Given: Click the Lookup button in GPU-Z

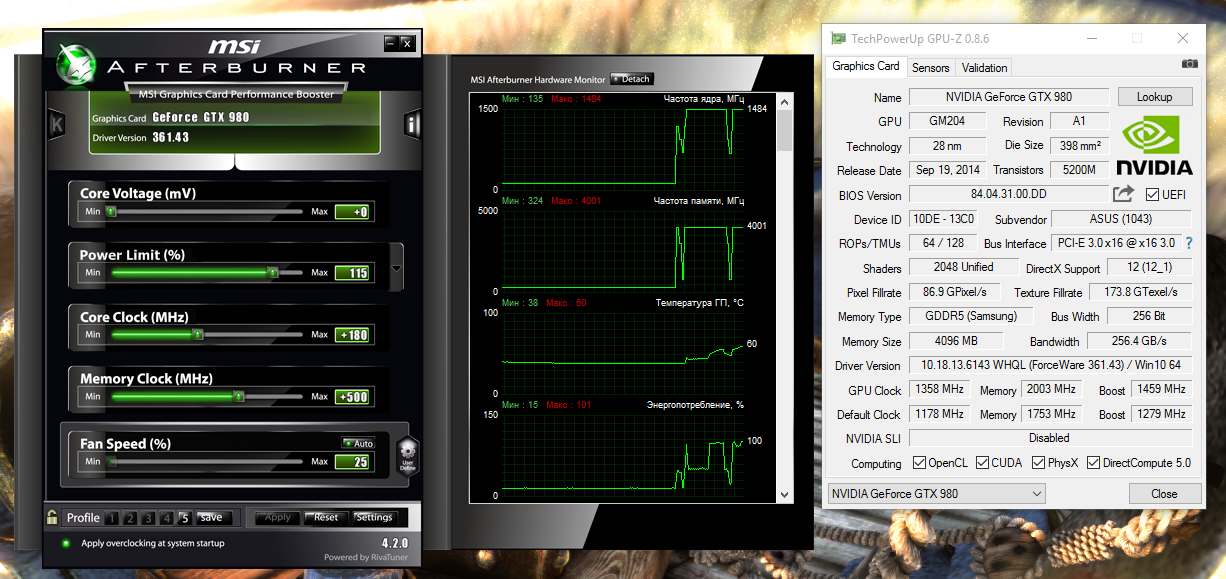Looking at the screenshot, I should click(1154, 97).
